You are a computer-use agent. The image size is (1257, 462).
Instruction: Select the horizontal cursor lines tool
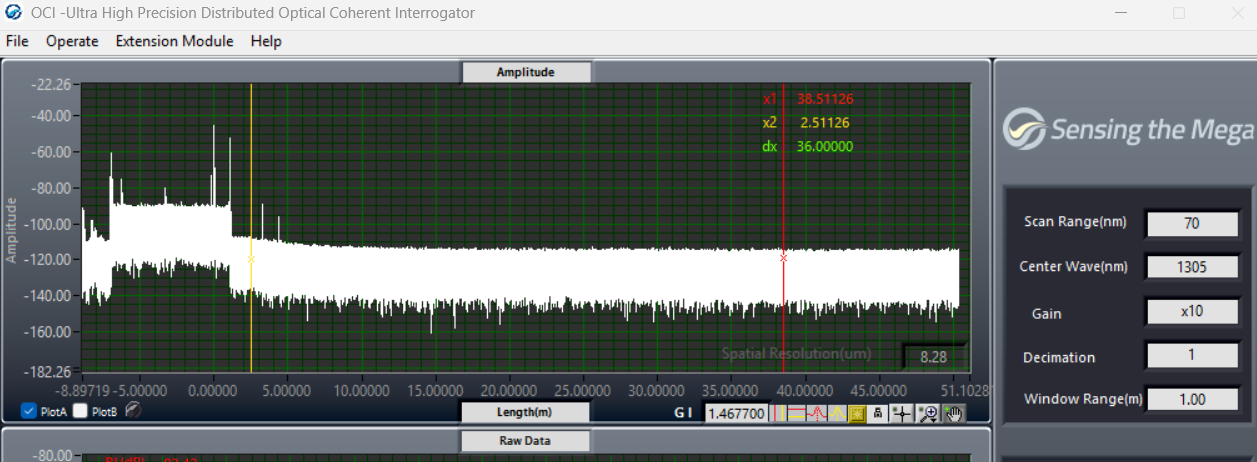tap(799, 413)
